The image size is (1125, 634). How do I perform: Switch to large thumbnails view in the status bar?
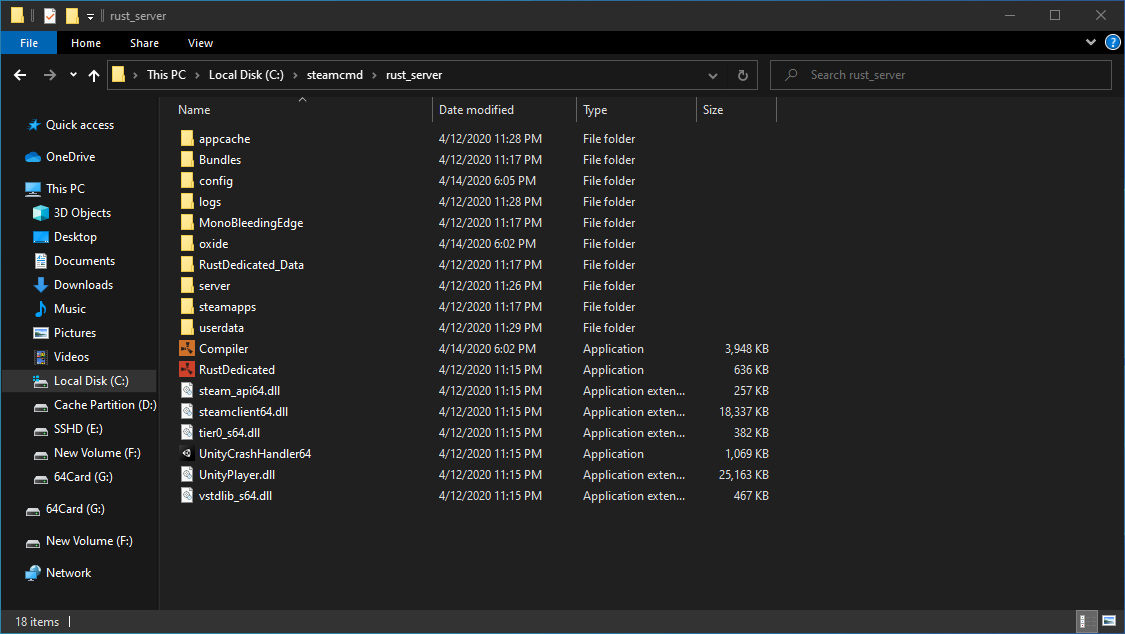coord(1108,621)
